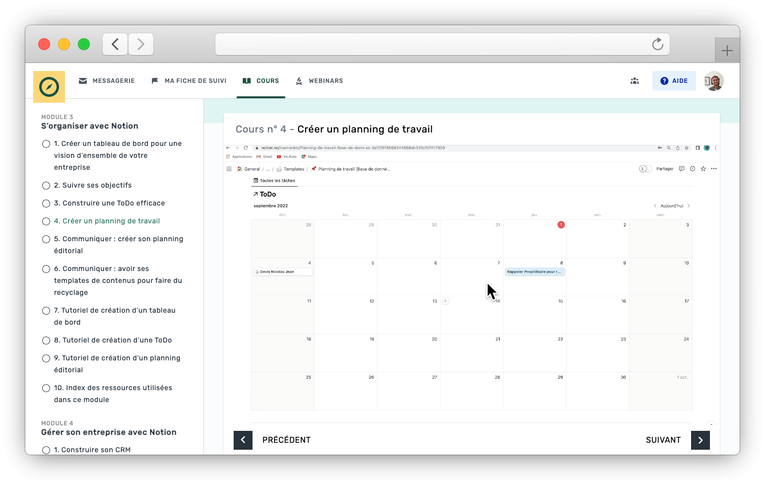The image size is (765, 480).
Task: Go to next month in Notion calendar
Action: point(688,206)
